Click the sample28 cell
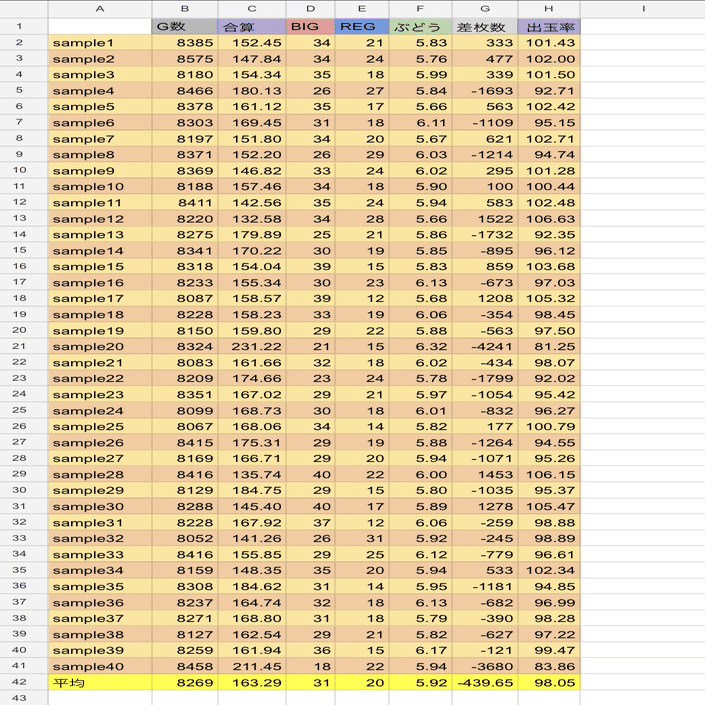Viewport: 705px width, 705px height. (100, 475)
